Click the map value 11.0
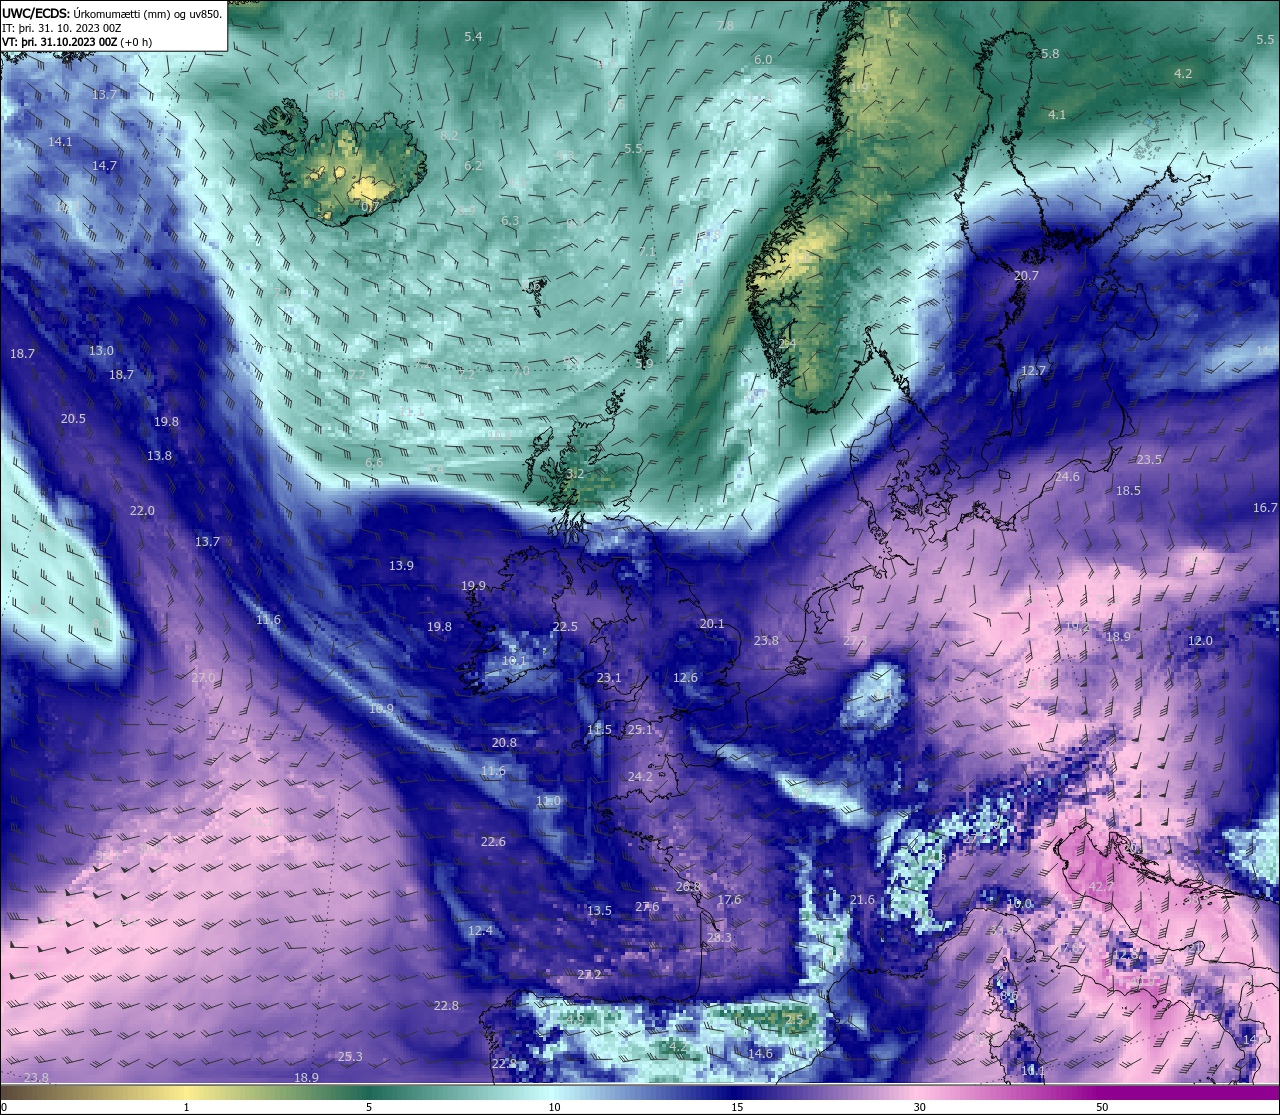 point(548,802)
